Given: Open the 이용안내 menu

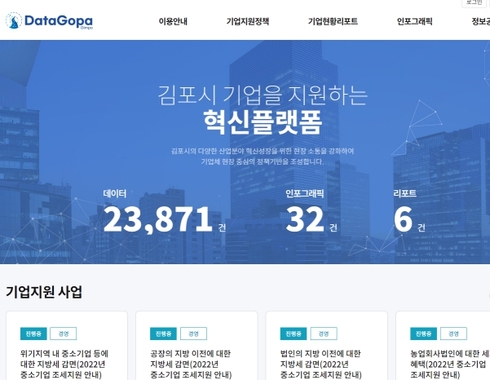Looking at the screenshot, I should coord(173,22).
